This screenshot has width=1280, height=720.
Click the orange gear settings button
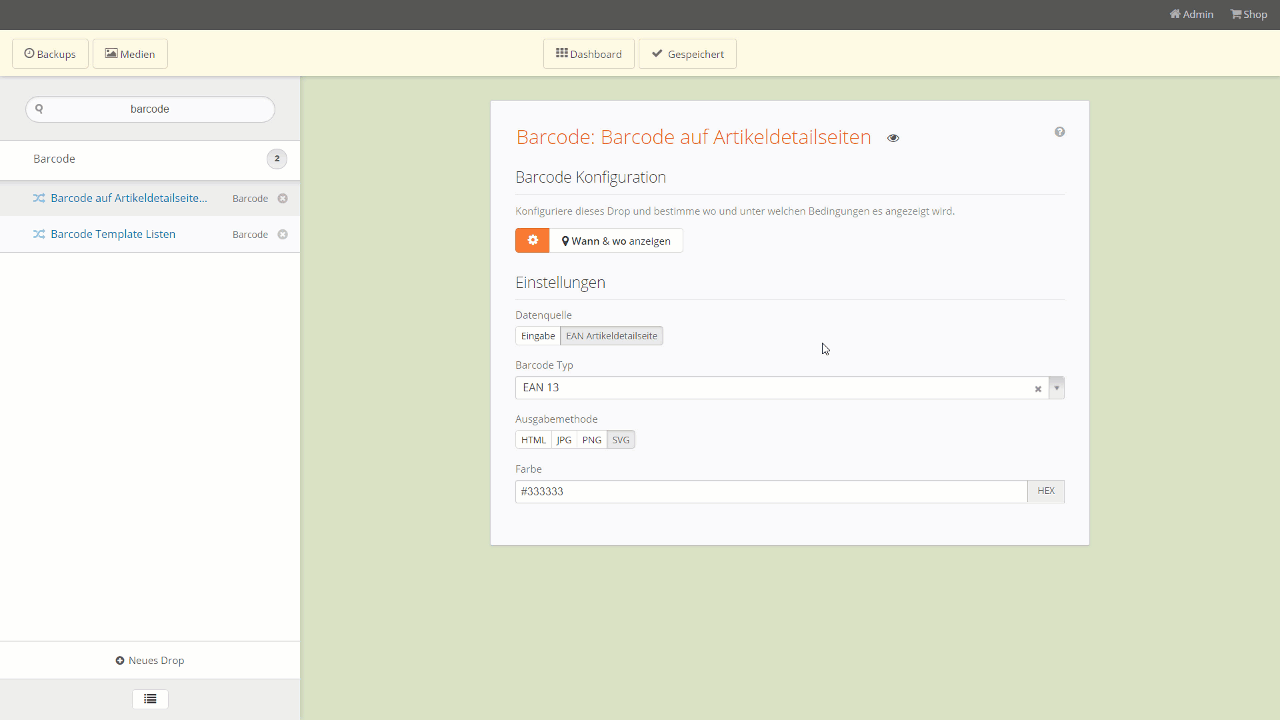[x=532, y=241]
